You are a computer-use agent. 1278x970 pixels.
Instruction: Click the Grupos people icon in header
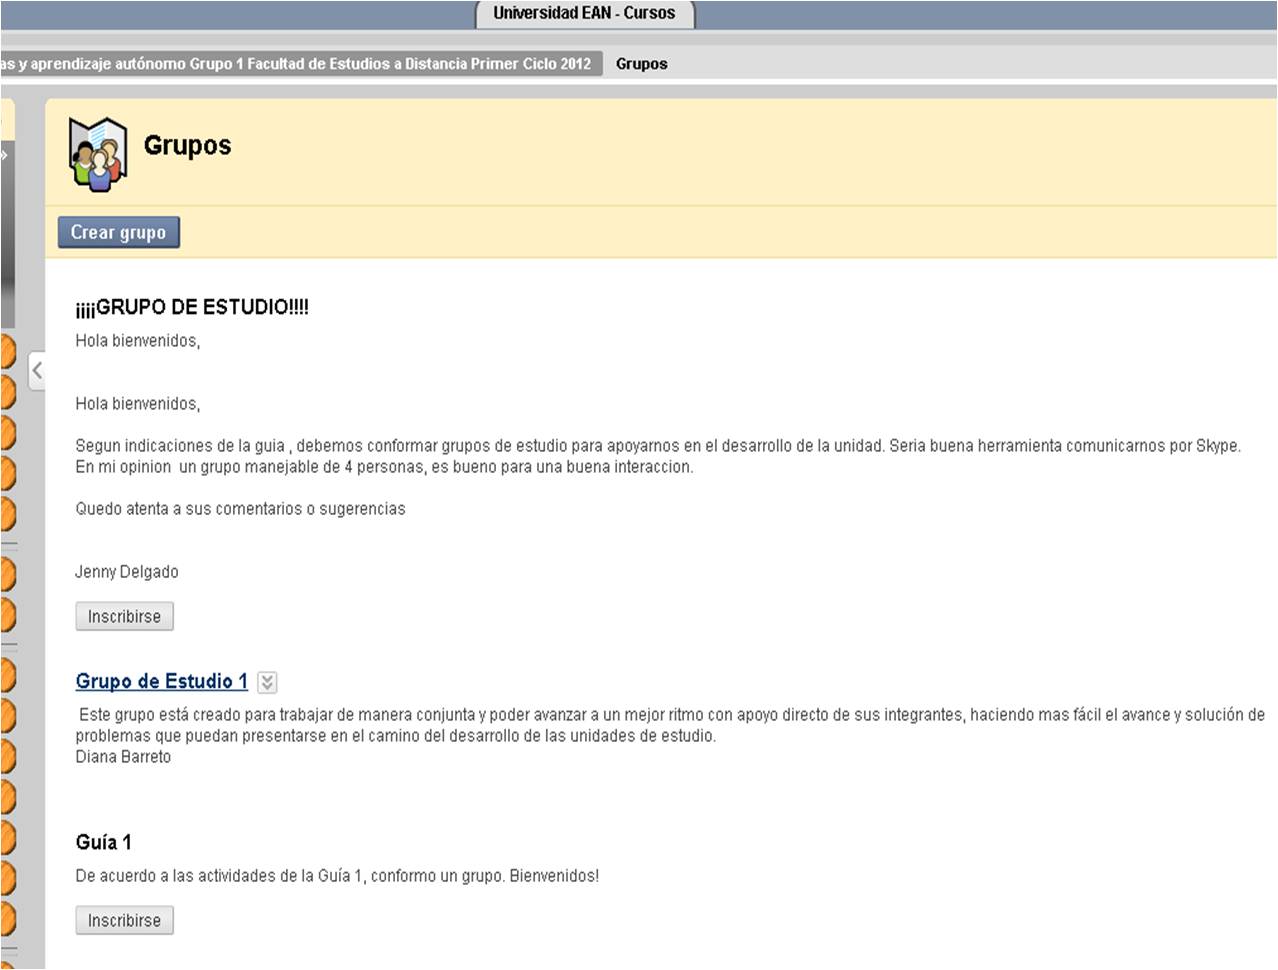coord(97,153)
